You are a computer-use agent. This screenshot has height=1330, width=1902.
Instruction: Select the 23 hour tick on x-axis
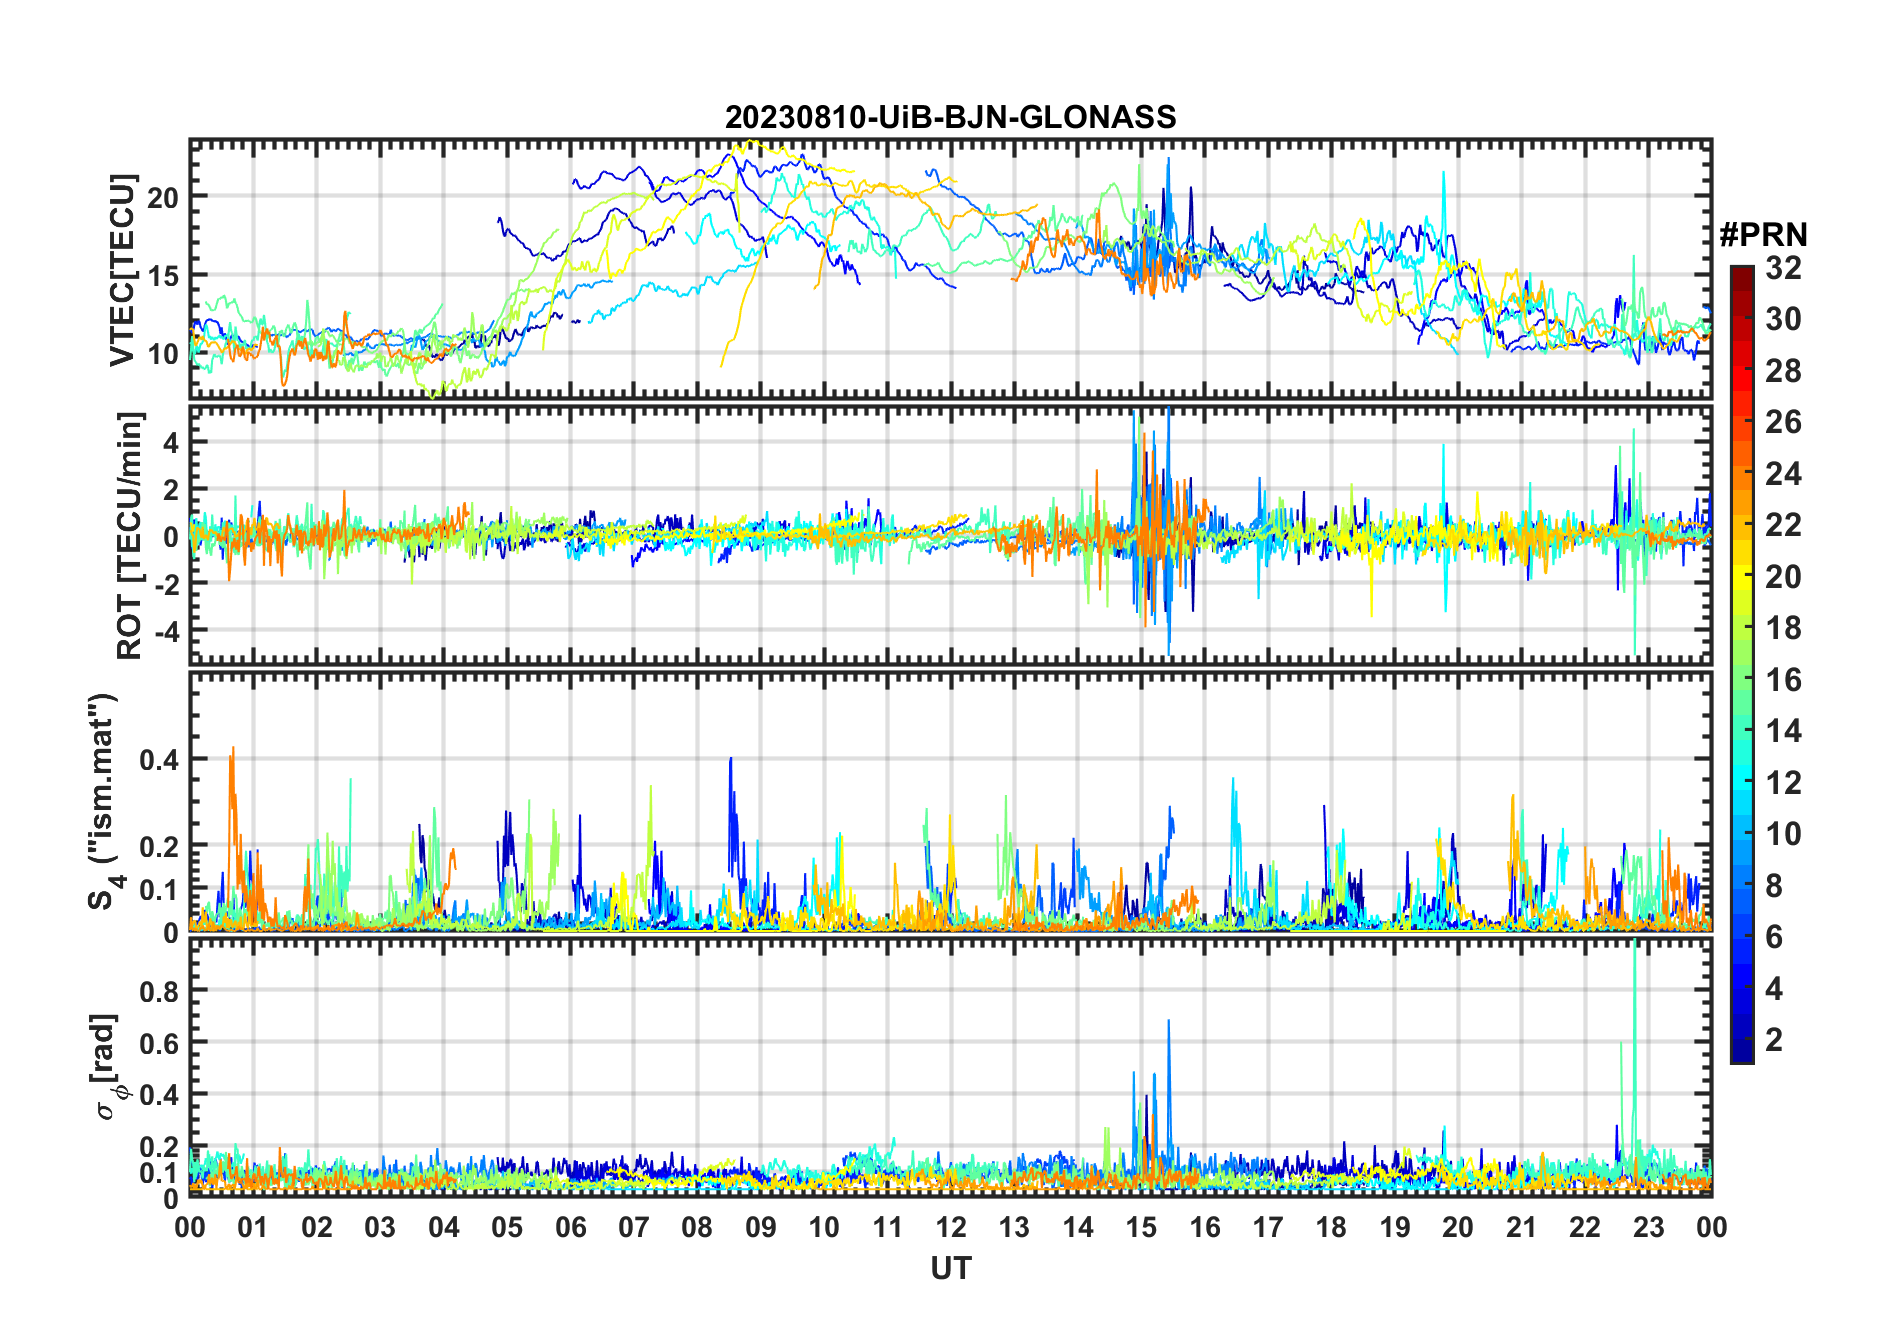[x=1648, y=1227]
